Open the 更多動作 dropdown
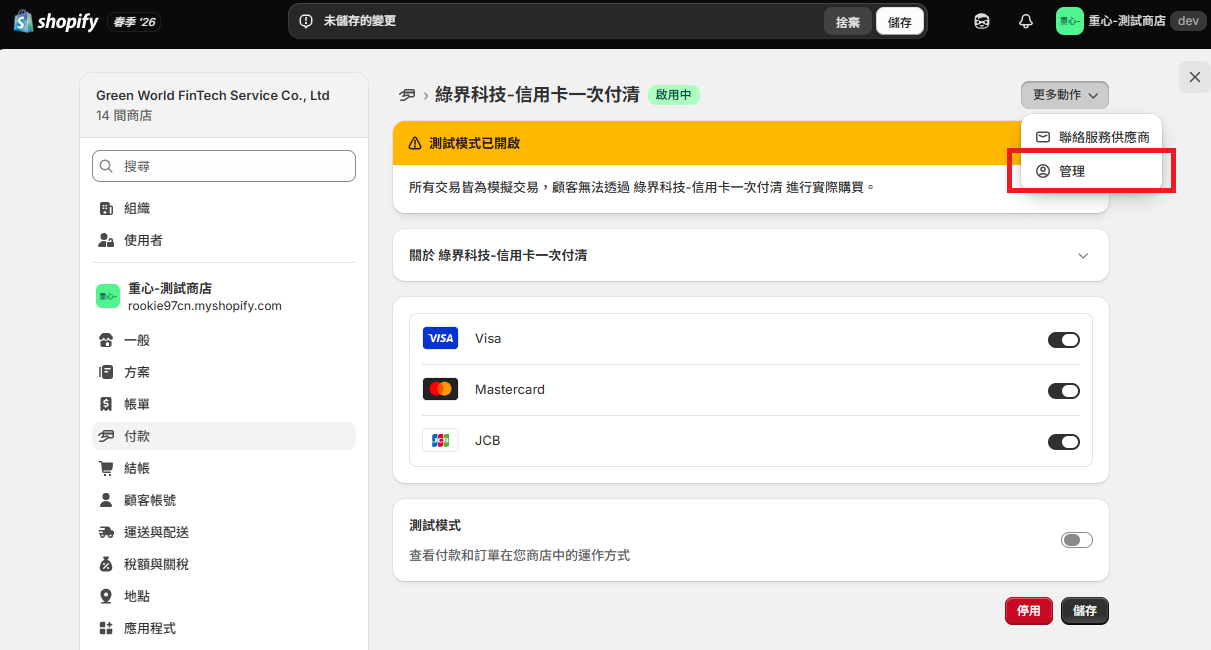This screenshot has height=650, width=1211. [1065, 95]
